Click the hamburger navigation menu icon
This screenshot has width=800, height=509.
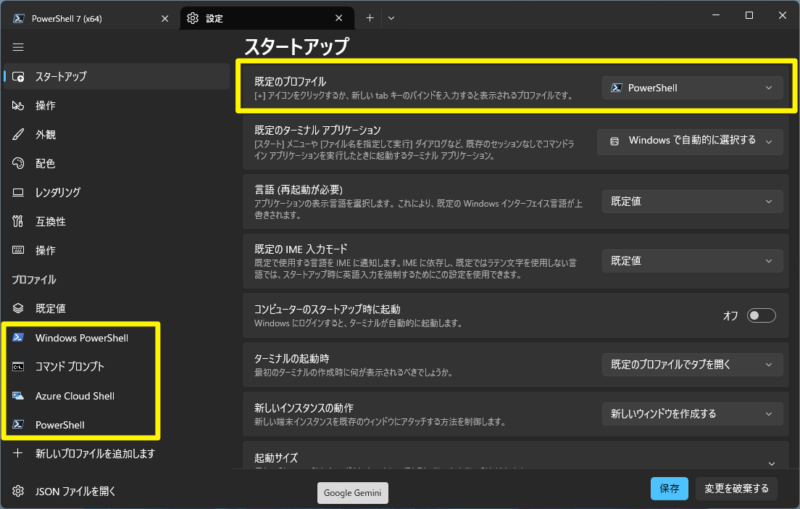click(x=18, y=47)
